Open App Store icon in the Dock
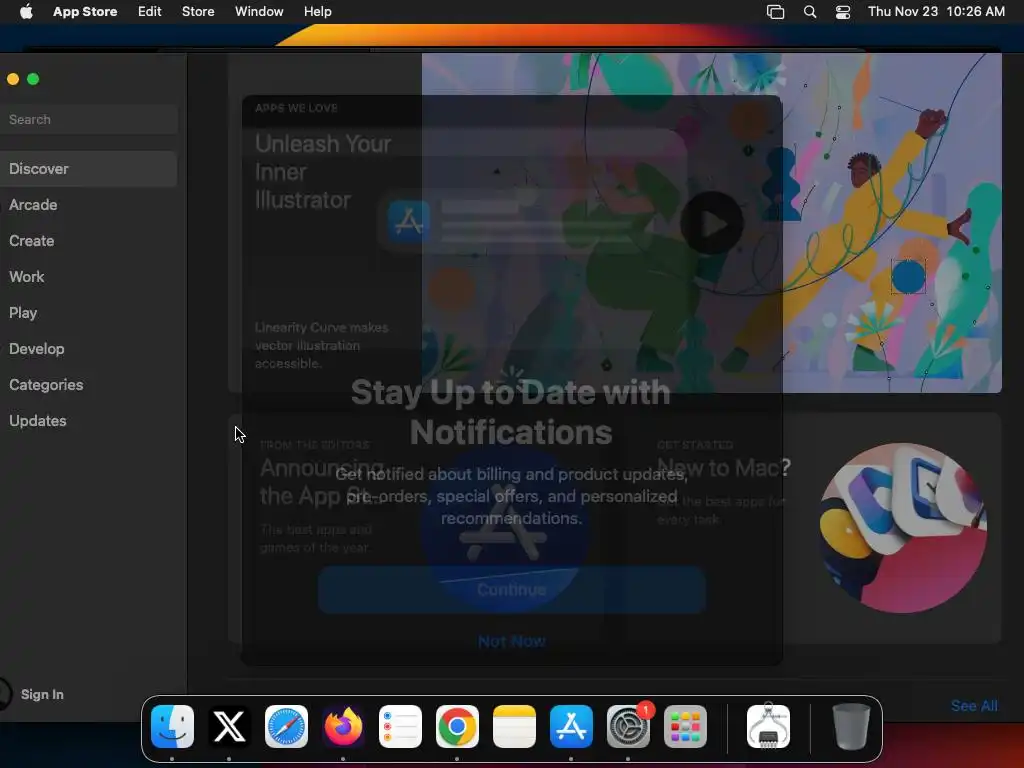1024x768 pixels. pos(571,726)
